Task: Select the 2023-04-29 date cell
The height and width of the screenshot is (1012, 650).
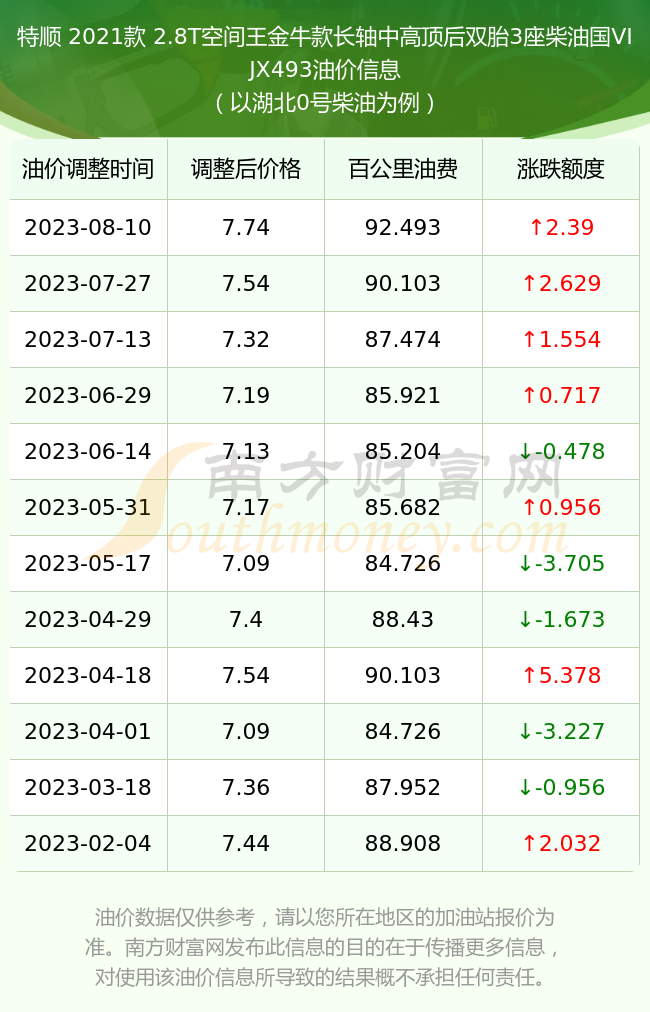Action: (88, 620)
